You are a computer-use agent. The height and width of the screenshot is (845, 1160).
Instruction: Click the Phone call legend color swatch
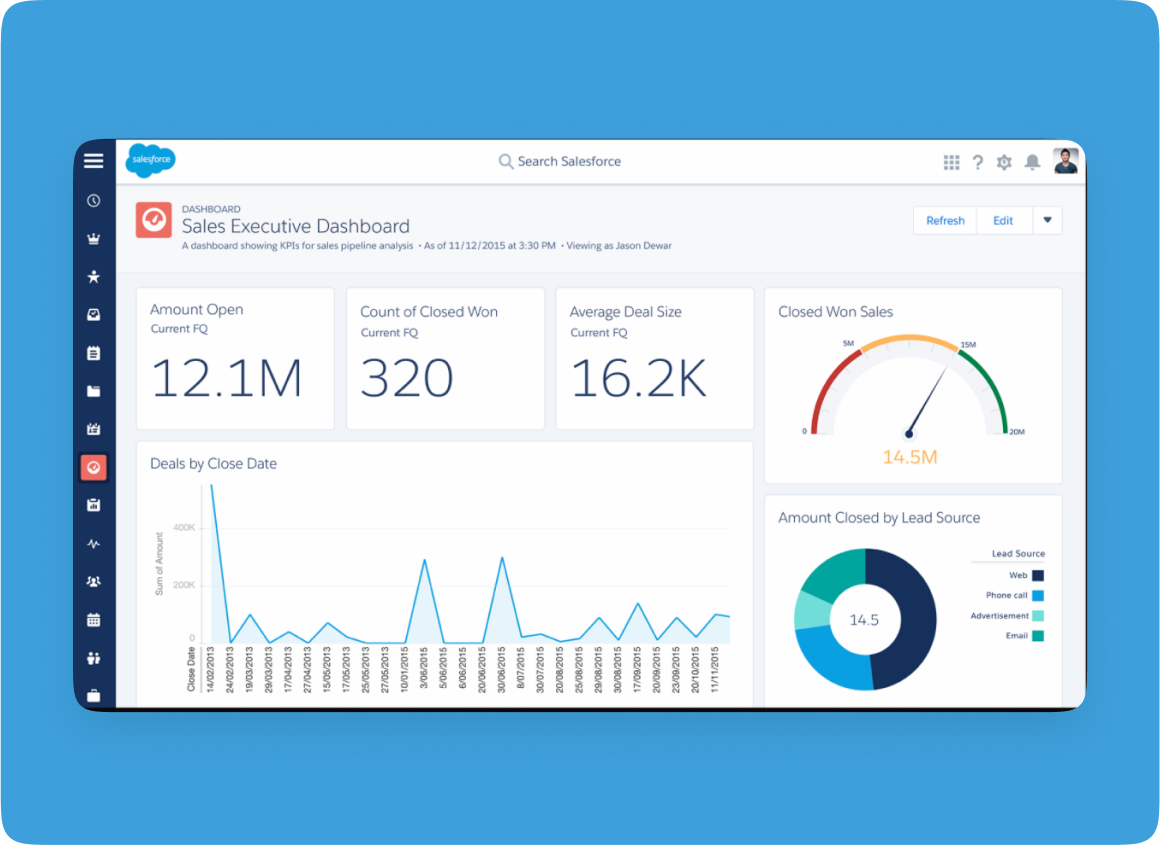click(x=1038, y=595)
